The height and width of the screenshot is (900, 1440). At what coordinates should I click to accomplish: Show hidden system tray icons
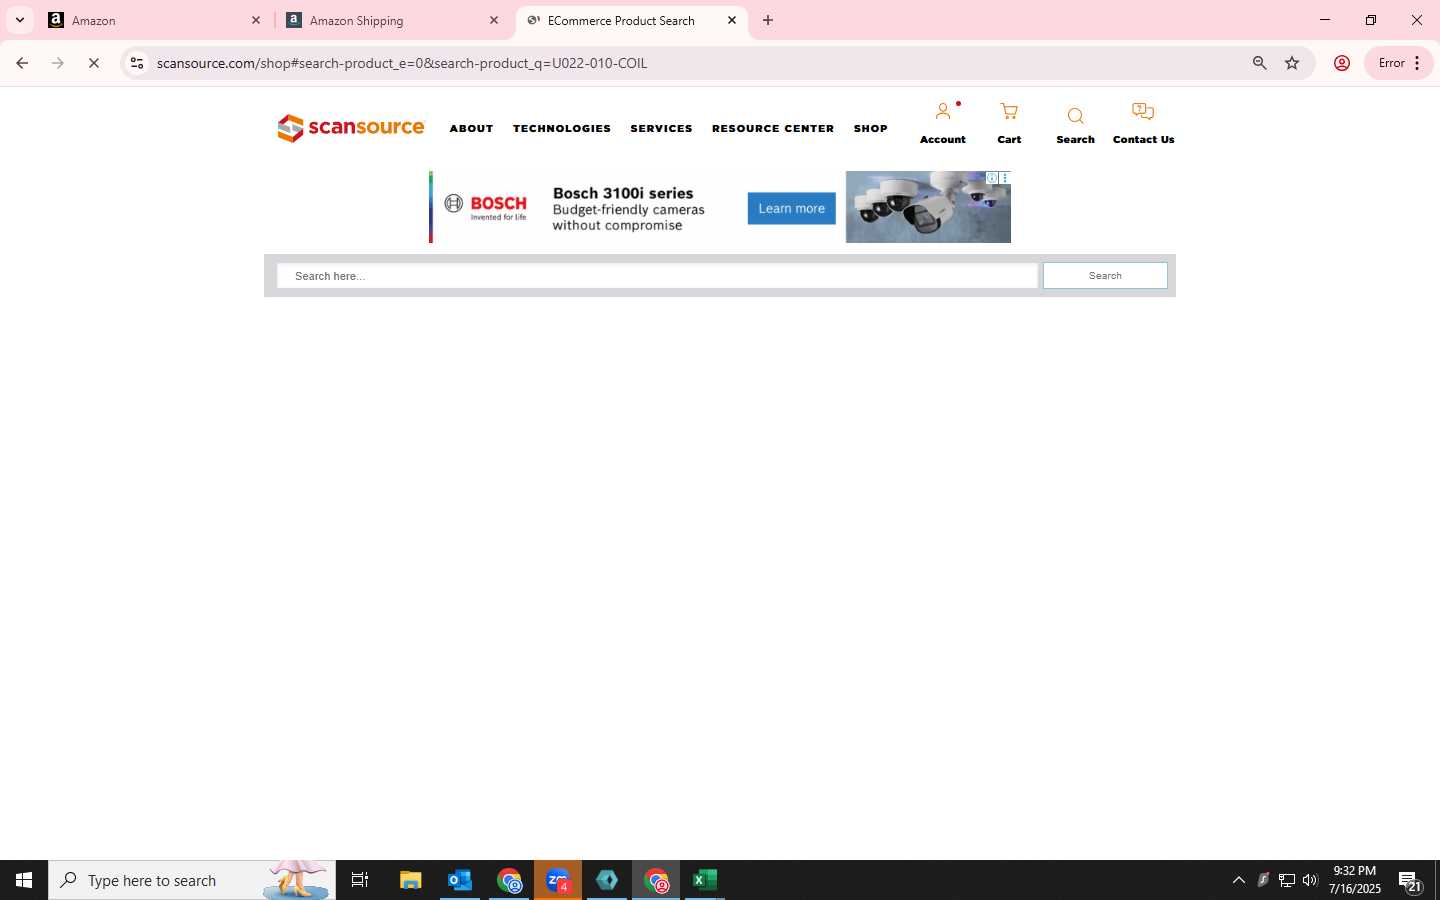[1238, 880]
